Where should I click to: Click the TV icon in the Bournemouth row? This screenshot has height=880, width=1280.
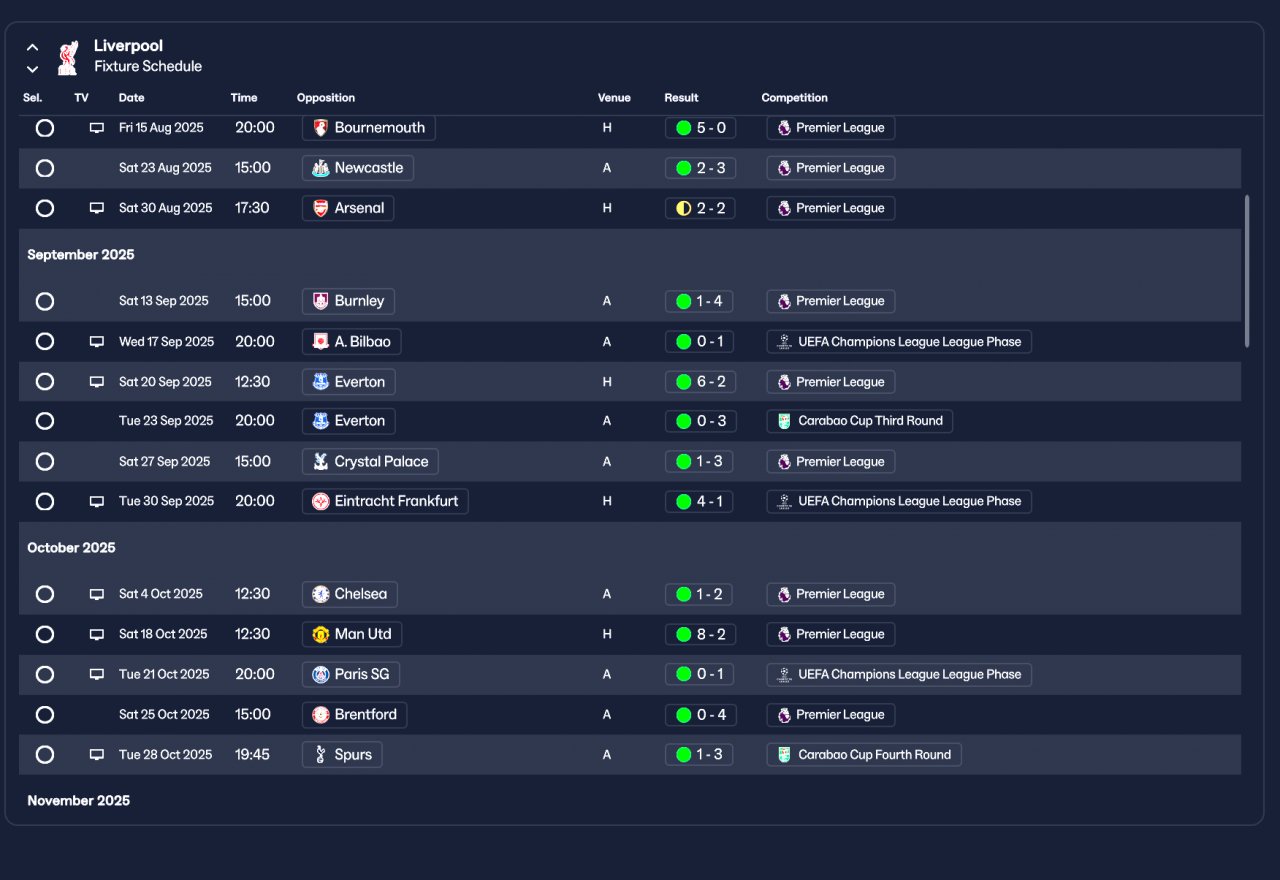(97, 128)
